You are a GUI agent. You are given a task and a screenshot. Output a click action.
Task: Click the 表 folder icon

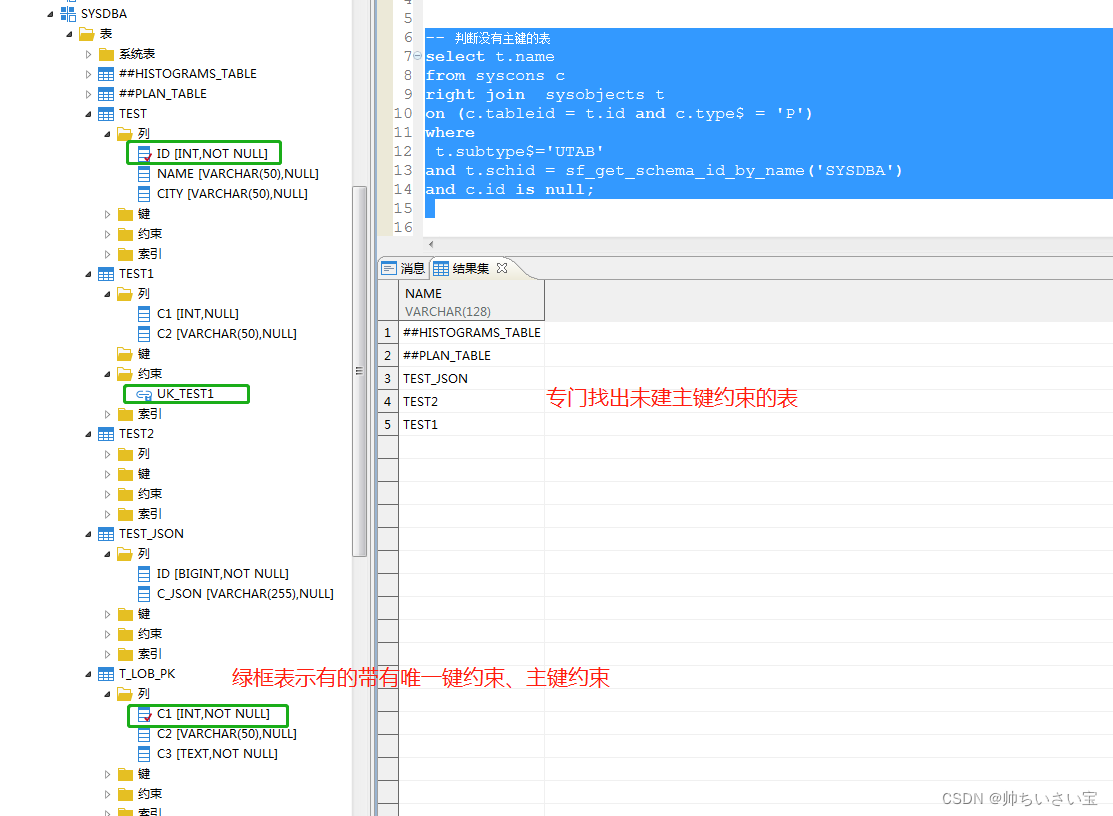(x=87, y=33)
